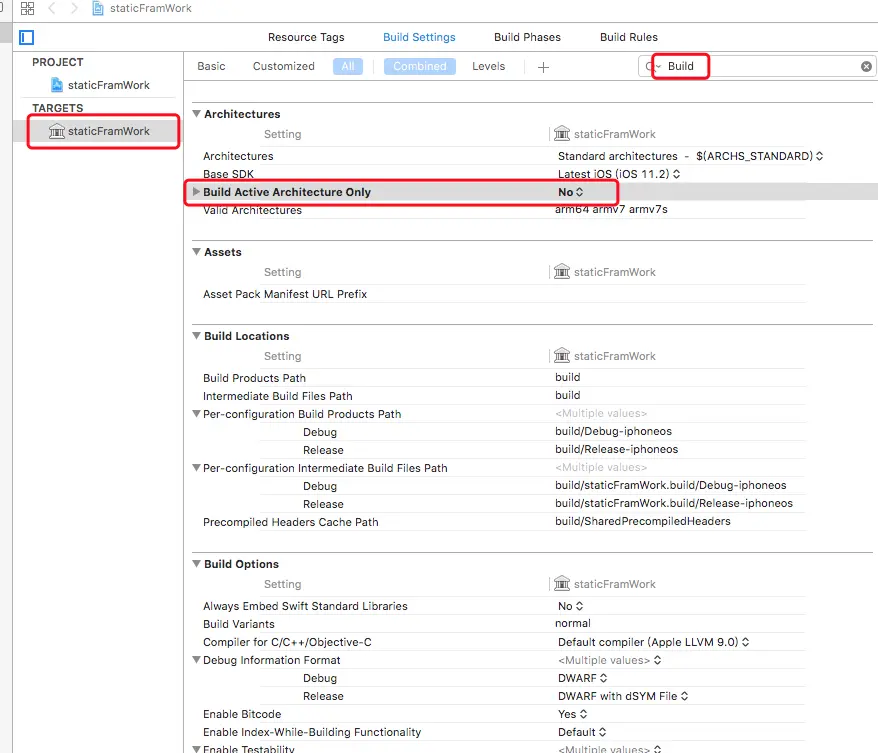Select build/staticFramWork.build/Debug-iphoneos value
The height and width of the screenshot is (753, 878).
pos(670,485)
